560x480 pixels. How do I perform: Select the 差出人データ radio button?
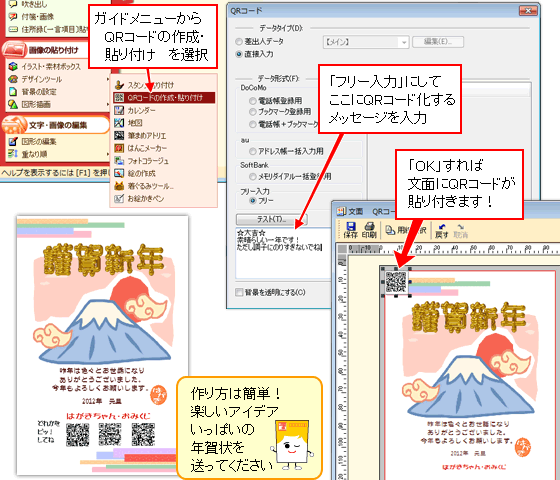click(x=239, y=41)
